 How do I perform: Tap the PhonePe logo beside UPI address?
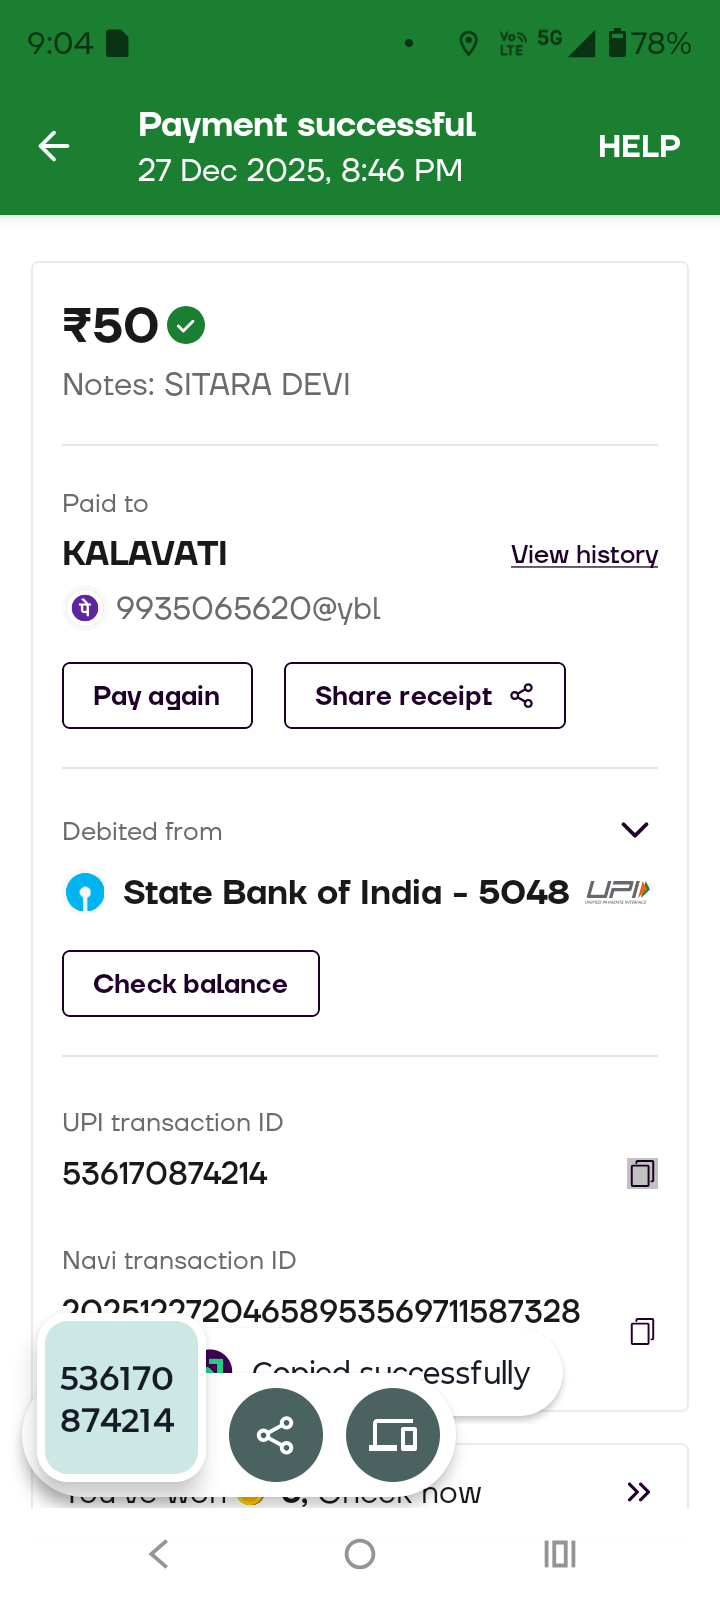pos(86,608)
